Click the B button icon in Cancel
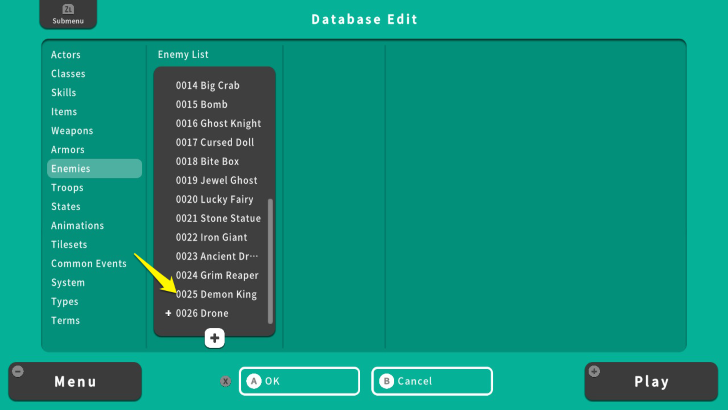728x410 pixels. [x=386, y=381]
